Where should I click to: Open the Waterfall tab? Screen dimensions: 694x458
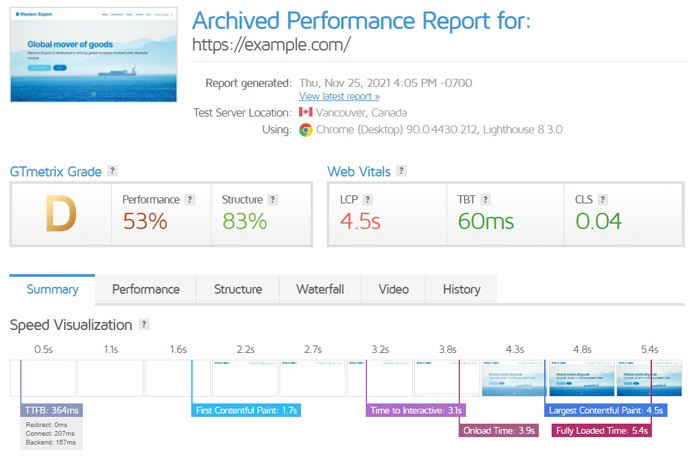coord(320,290)
